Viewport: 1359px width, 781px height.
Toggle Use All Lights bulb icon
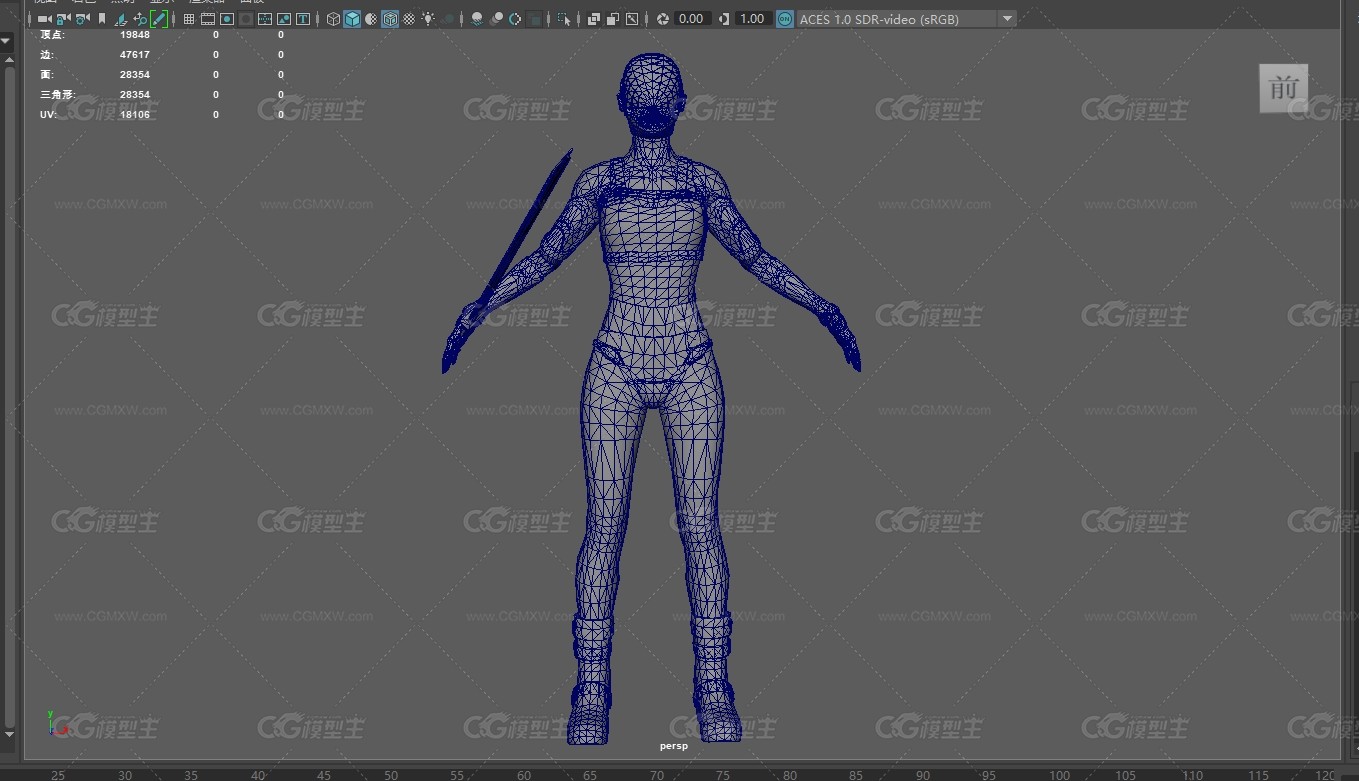(x=428, y=19)
